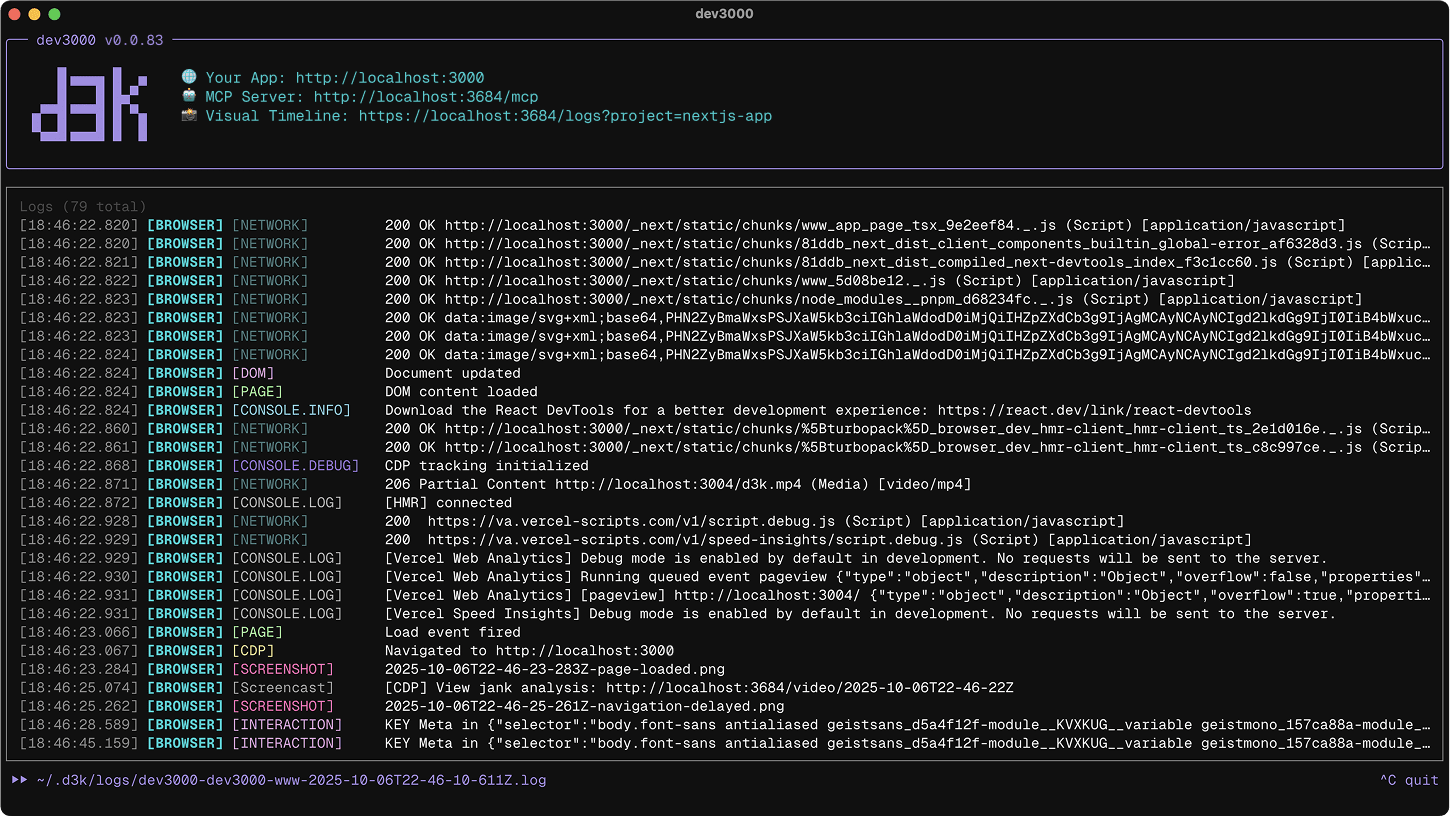Image resolution: width=1450 pixels, height=817 pixels.
Task: Click the ^C quit control
Action: [x=1410, y=780]
